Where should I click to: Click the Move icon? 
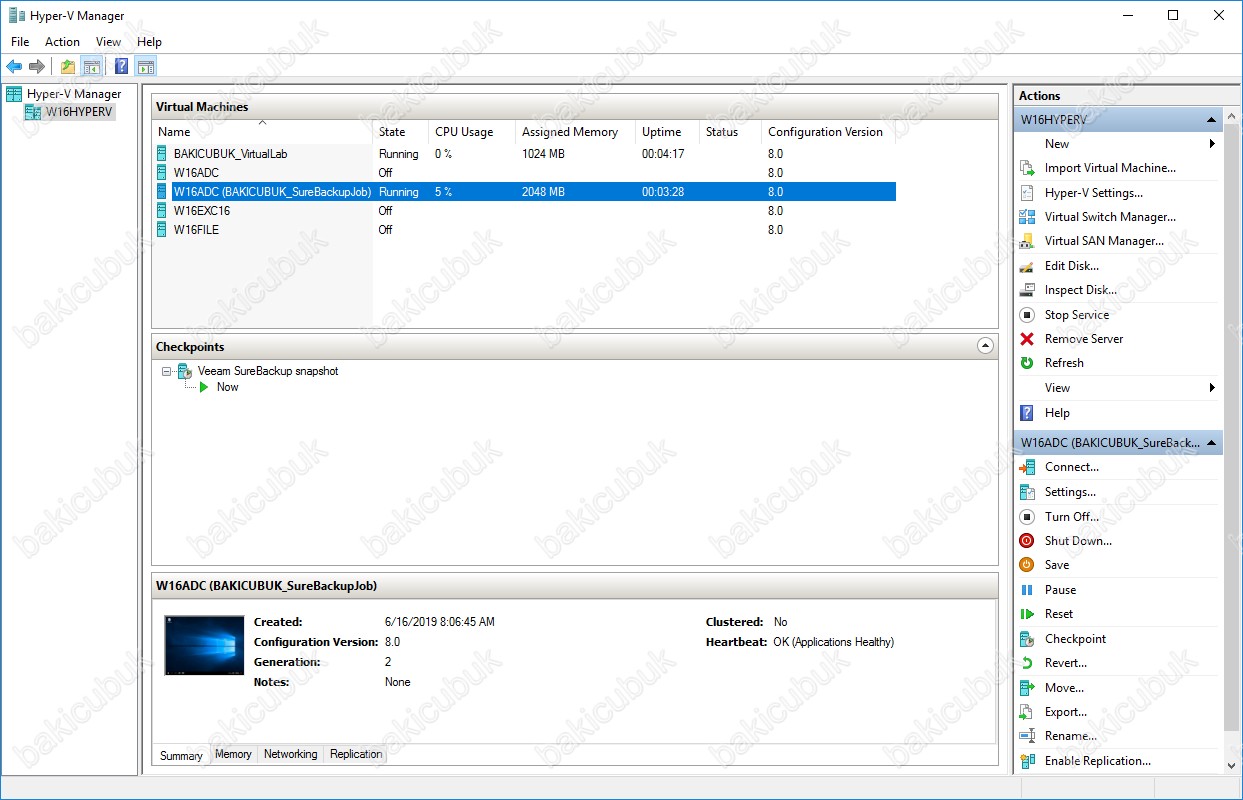(x=1026, y=688)
